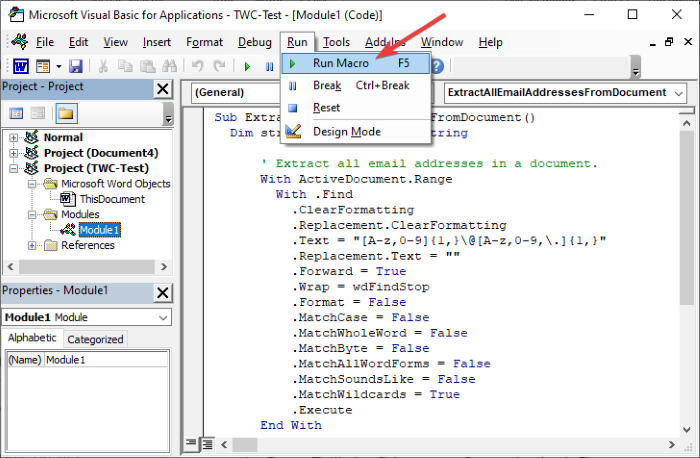Close the Properties - Module1 panel
Screen dimensions: 700x458
point(163,293)
